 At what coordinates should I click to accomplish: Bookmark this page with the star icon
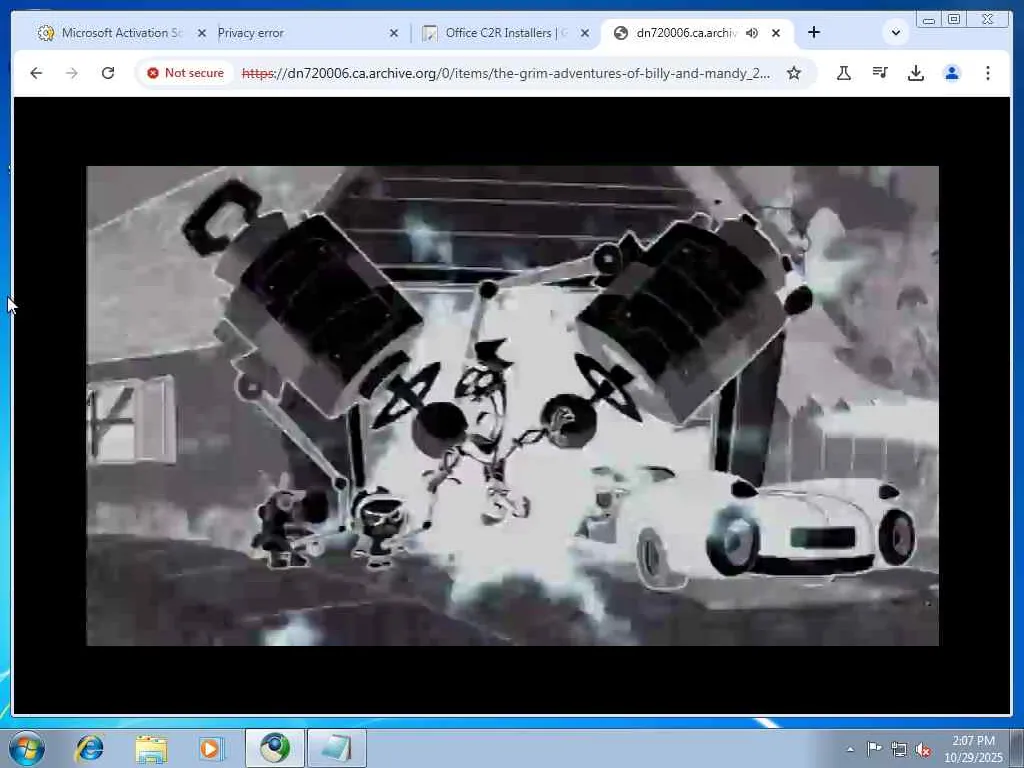point(793,73)
